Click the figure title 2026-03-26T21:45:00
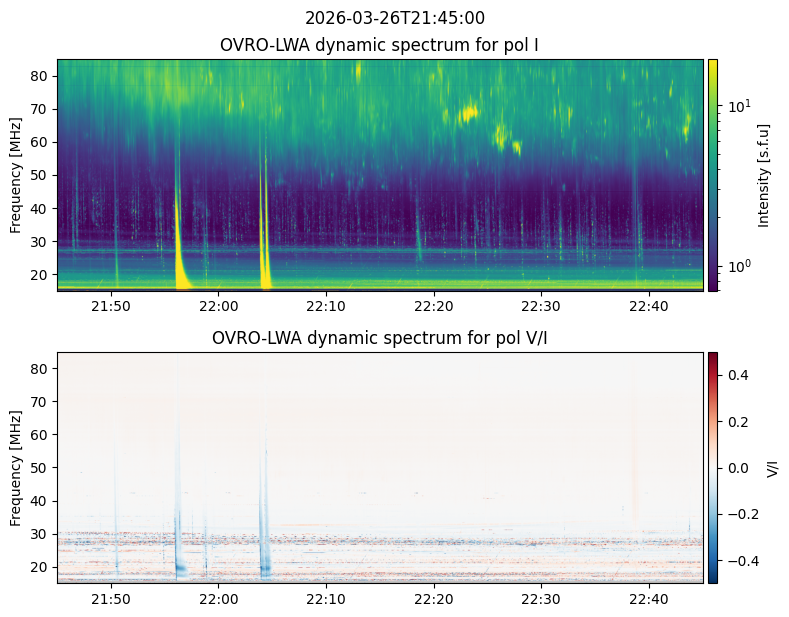 [394, 18]
